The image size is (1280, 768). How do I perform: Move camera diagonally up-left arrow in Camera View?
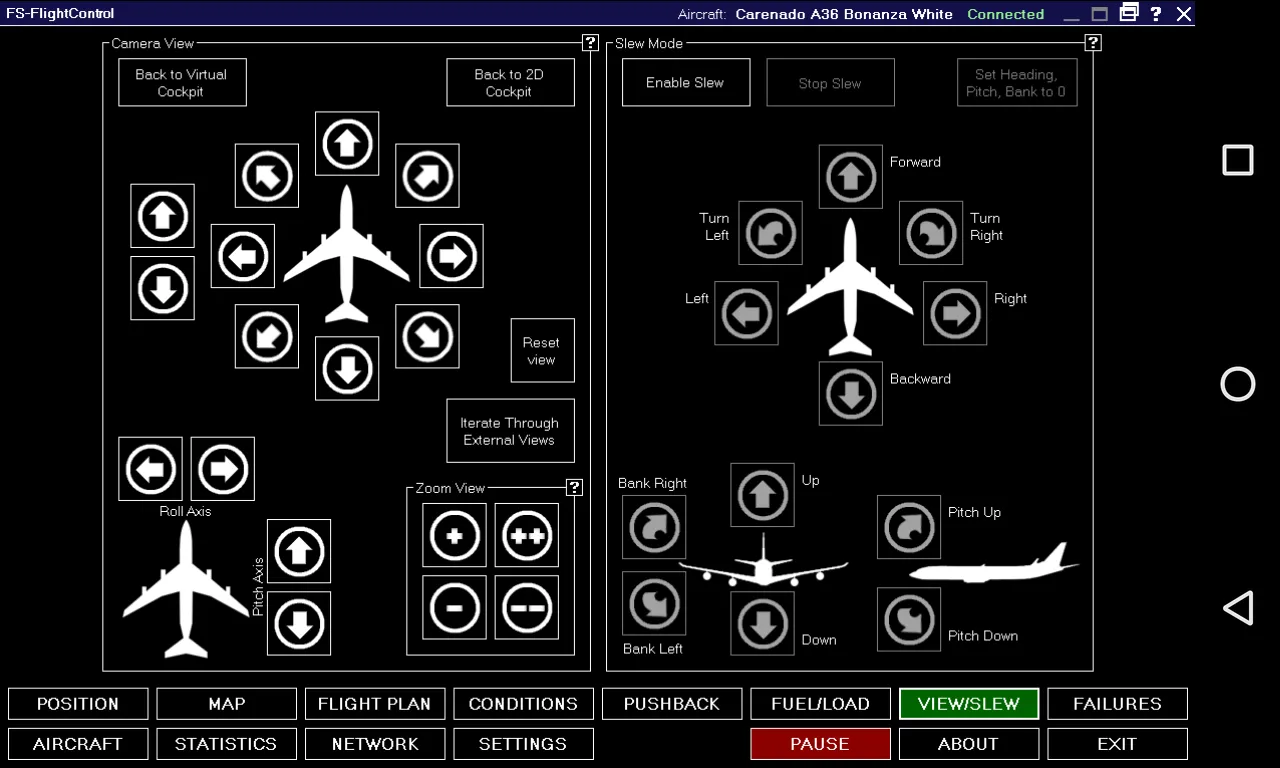[x=267, y=176]
